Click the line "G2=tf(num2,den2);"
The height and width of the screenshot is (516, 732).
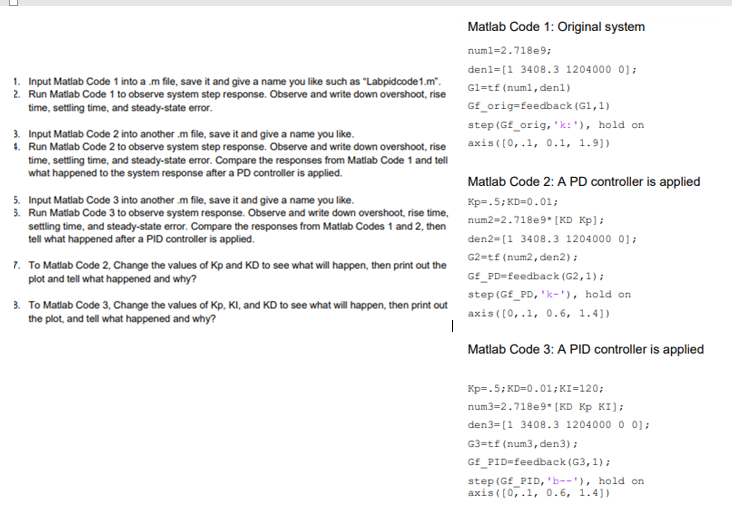[x=522, y=257]
